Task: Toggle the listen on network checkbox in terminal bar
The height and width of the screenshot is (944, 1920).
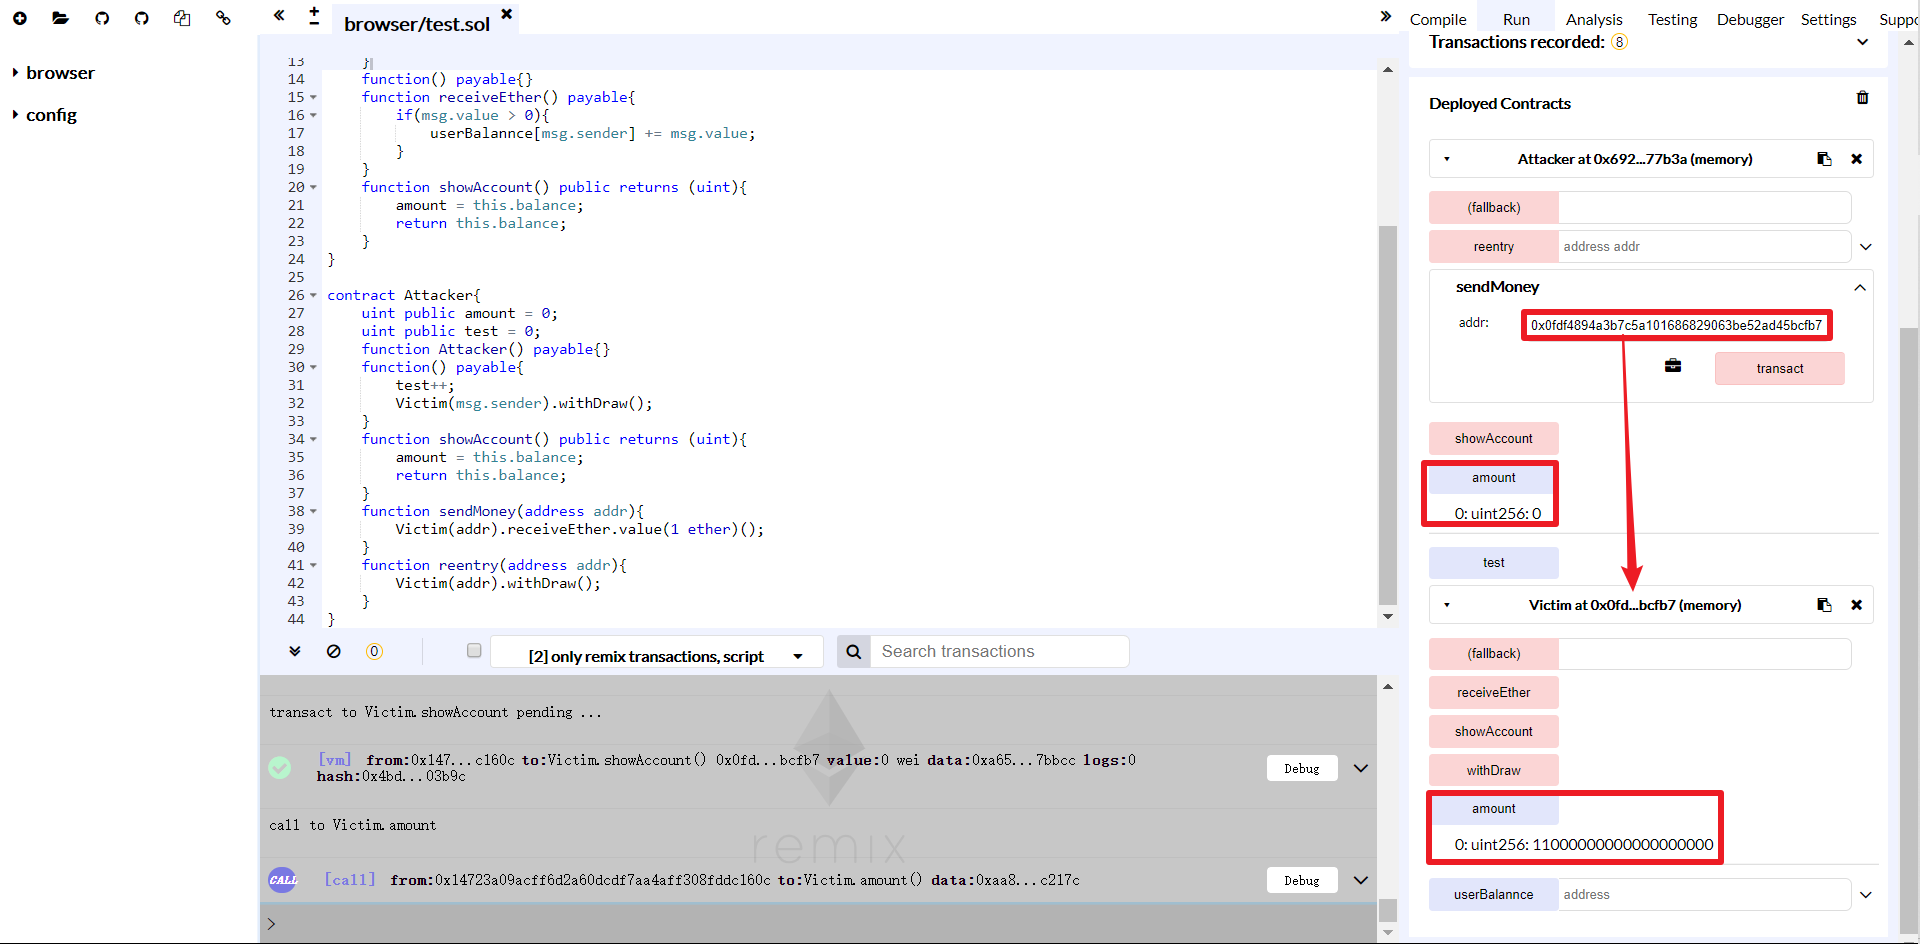Action: tap(474, 651)
